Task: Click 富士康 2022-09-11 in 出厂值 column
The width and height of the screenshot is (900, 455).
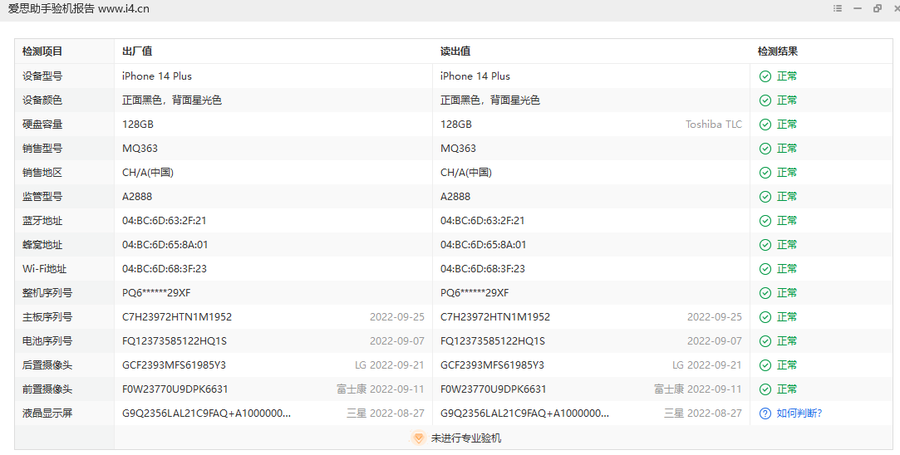Action: [380, 390]
